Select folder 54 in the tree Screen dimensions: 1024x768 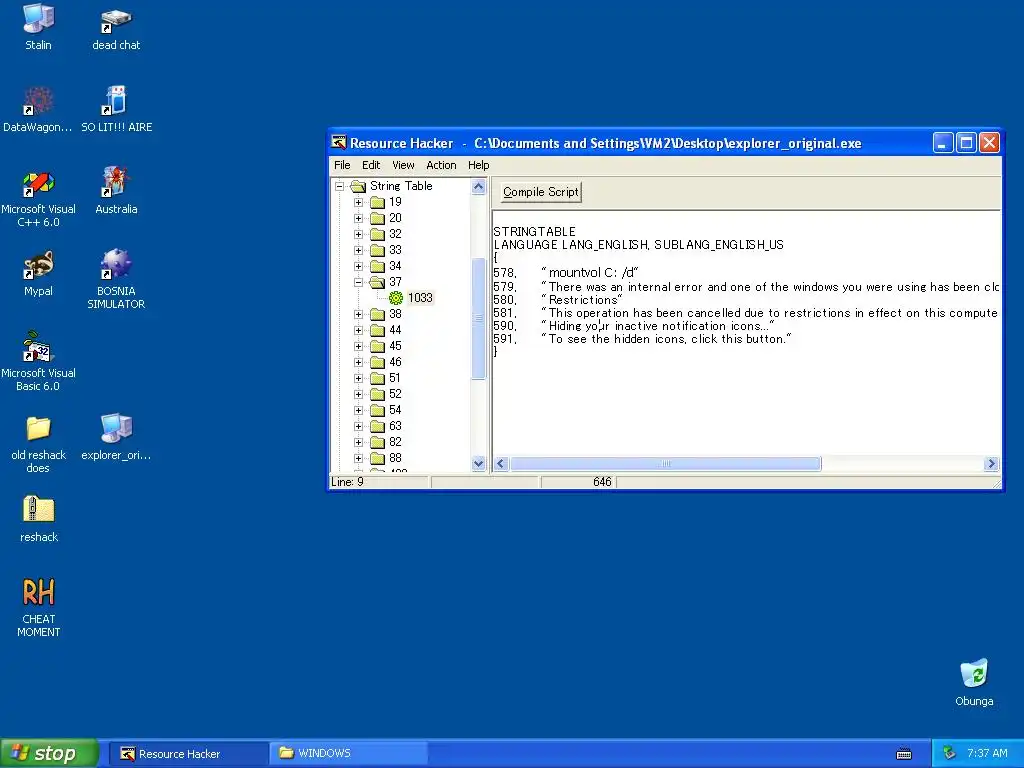point(387,410)
